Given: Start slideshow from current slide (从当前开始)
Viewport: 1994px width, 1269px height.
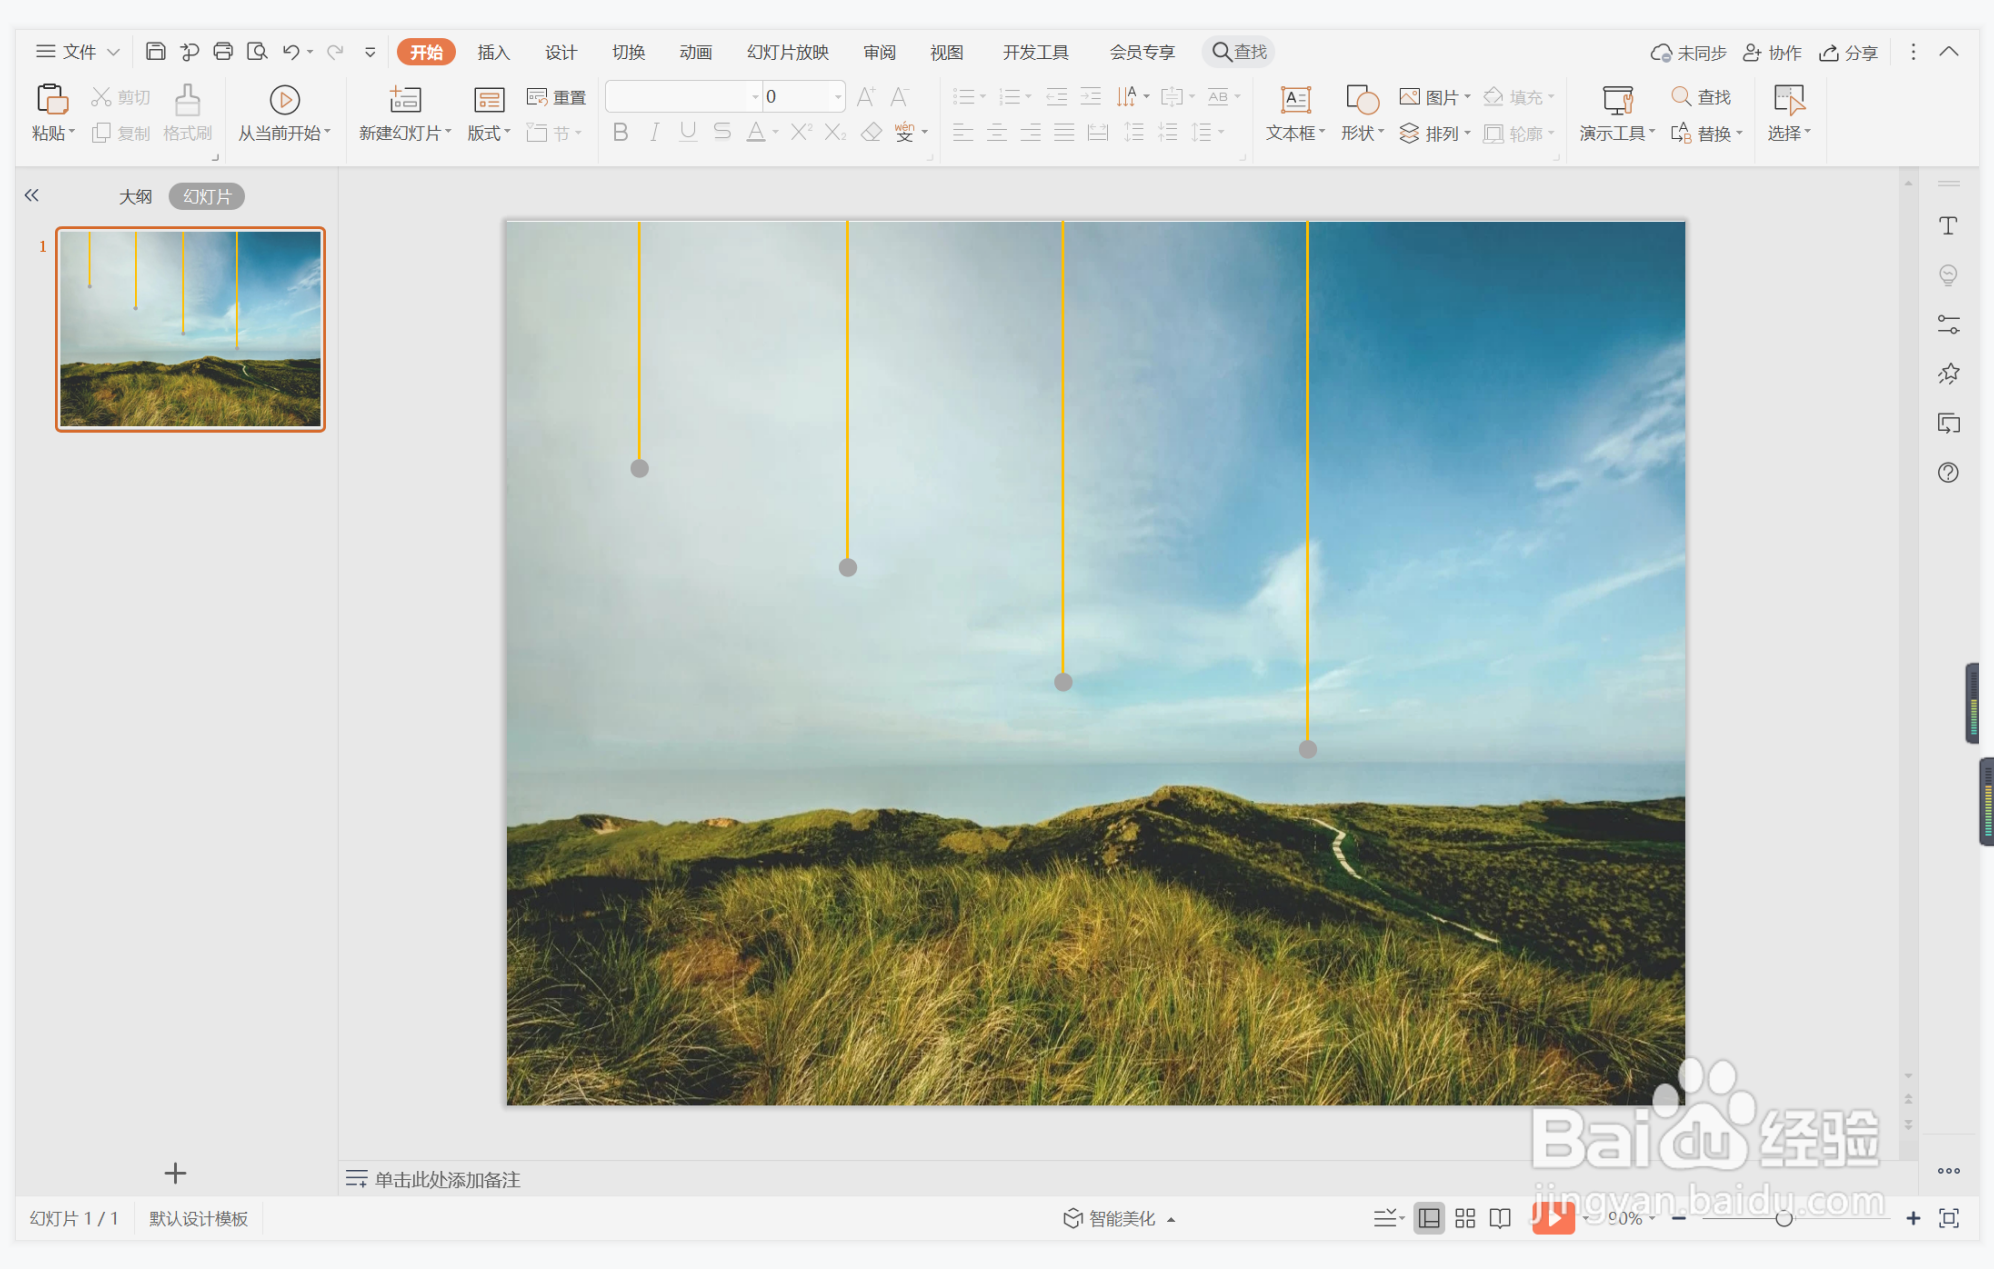Looking at the screenshot, I should [284, 100].
